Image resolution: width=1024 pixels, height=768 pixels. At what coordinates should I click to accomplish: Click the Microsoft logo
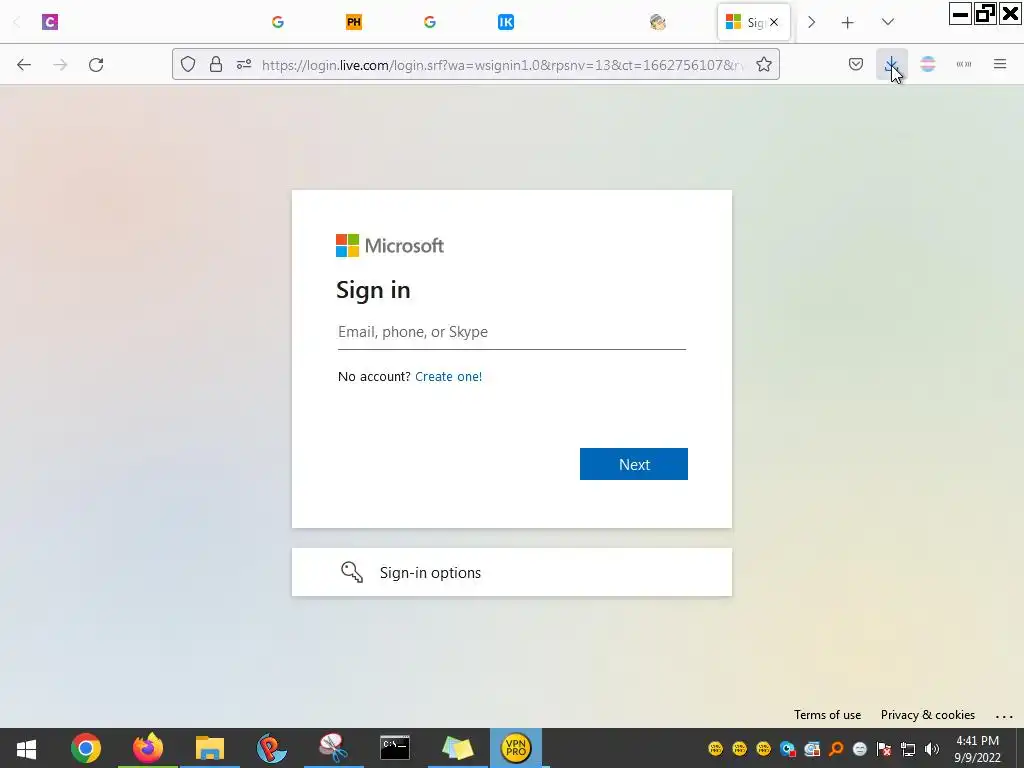[389, 246]
